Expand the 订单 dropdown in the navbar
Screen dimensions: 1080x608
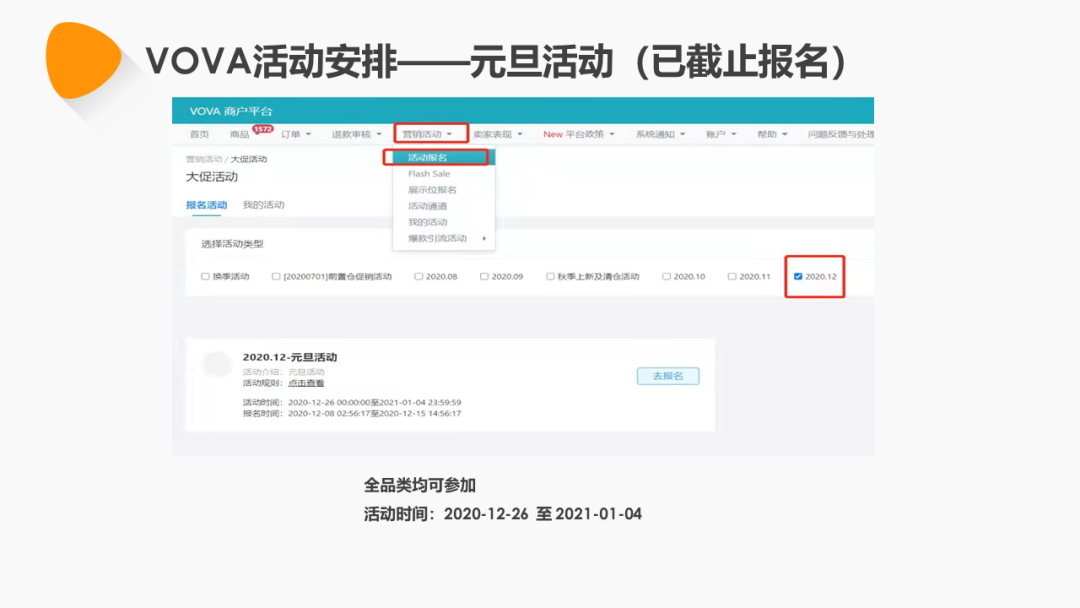point(295,134)
